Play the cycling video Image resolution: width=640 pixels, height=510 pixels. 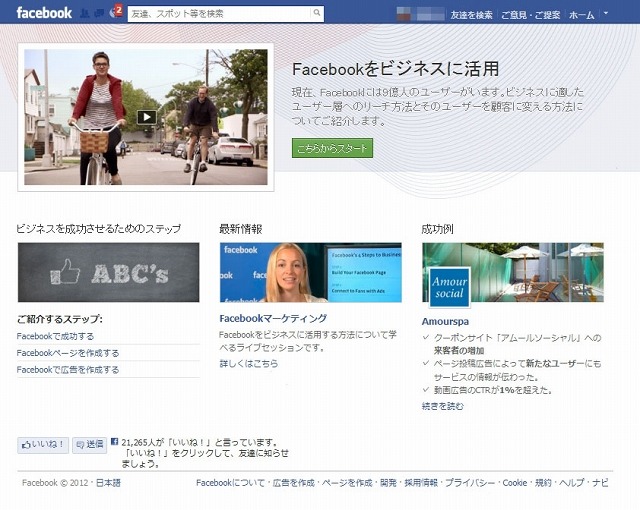click(x=147, y=117)
